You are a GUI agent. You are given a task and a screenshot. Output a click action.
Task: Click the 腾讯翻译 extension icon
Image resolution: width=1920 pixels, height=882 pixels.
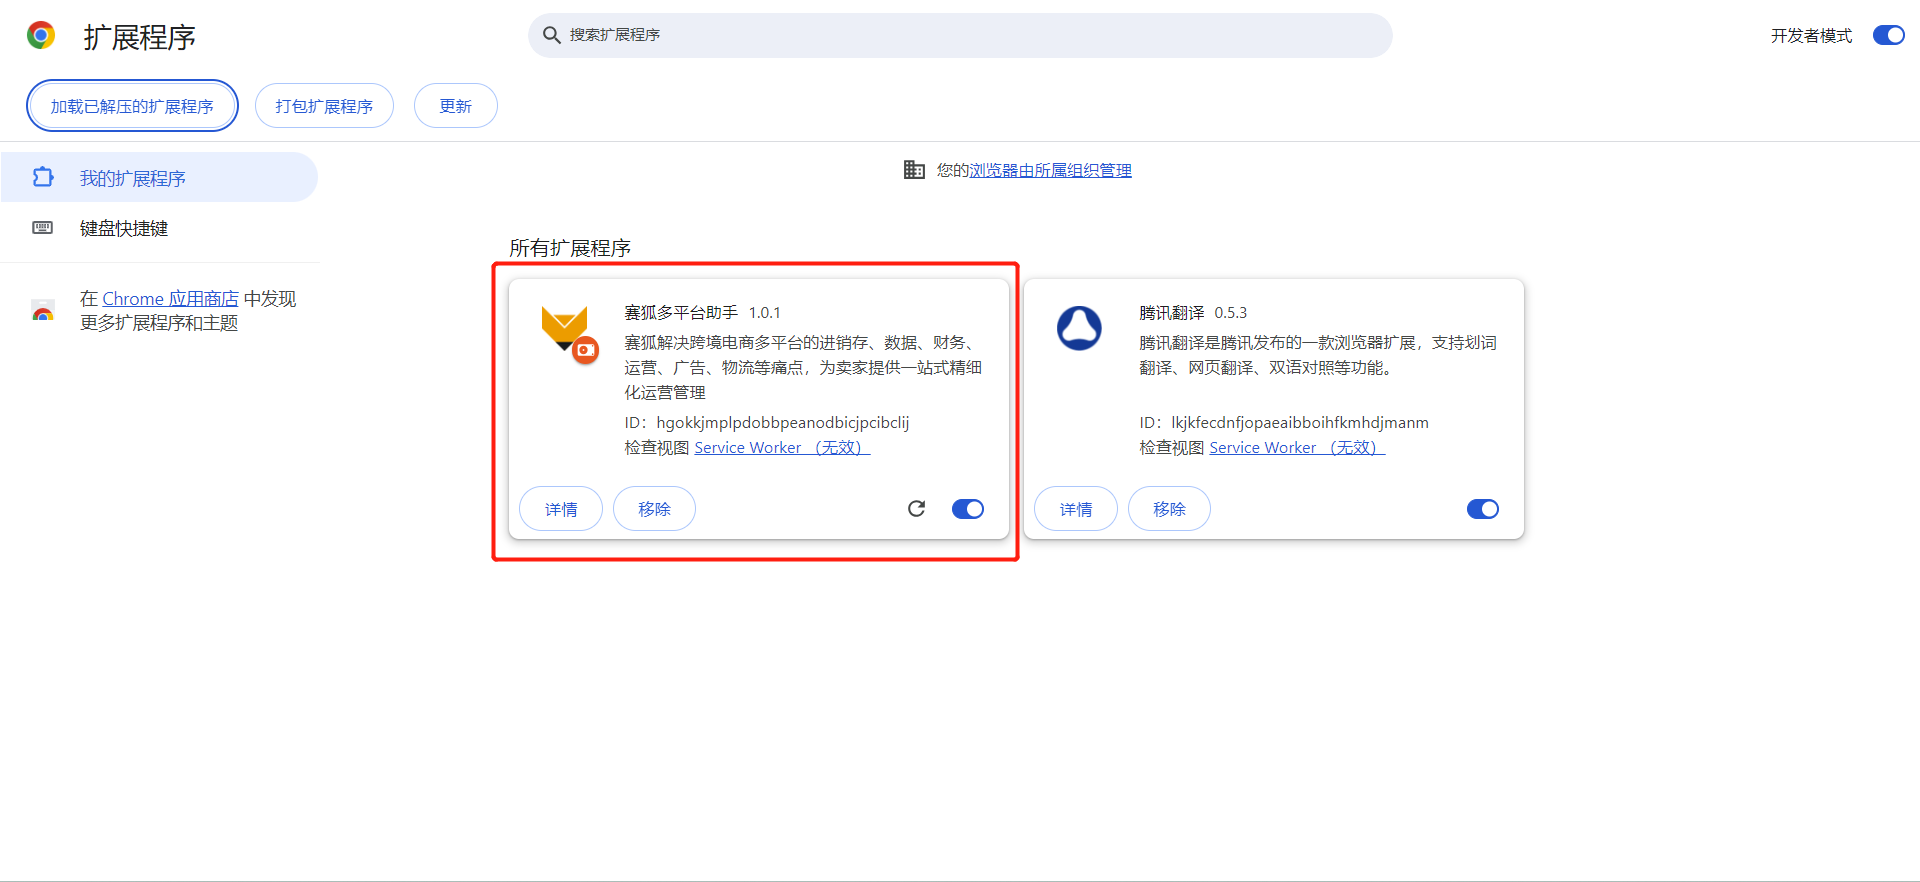[x=1079, y=328]
